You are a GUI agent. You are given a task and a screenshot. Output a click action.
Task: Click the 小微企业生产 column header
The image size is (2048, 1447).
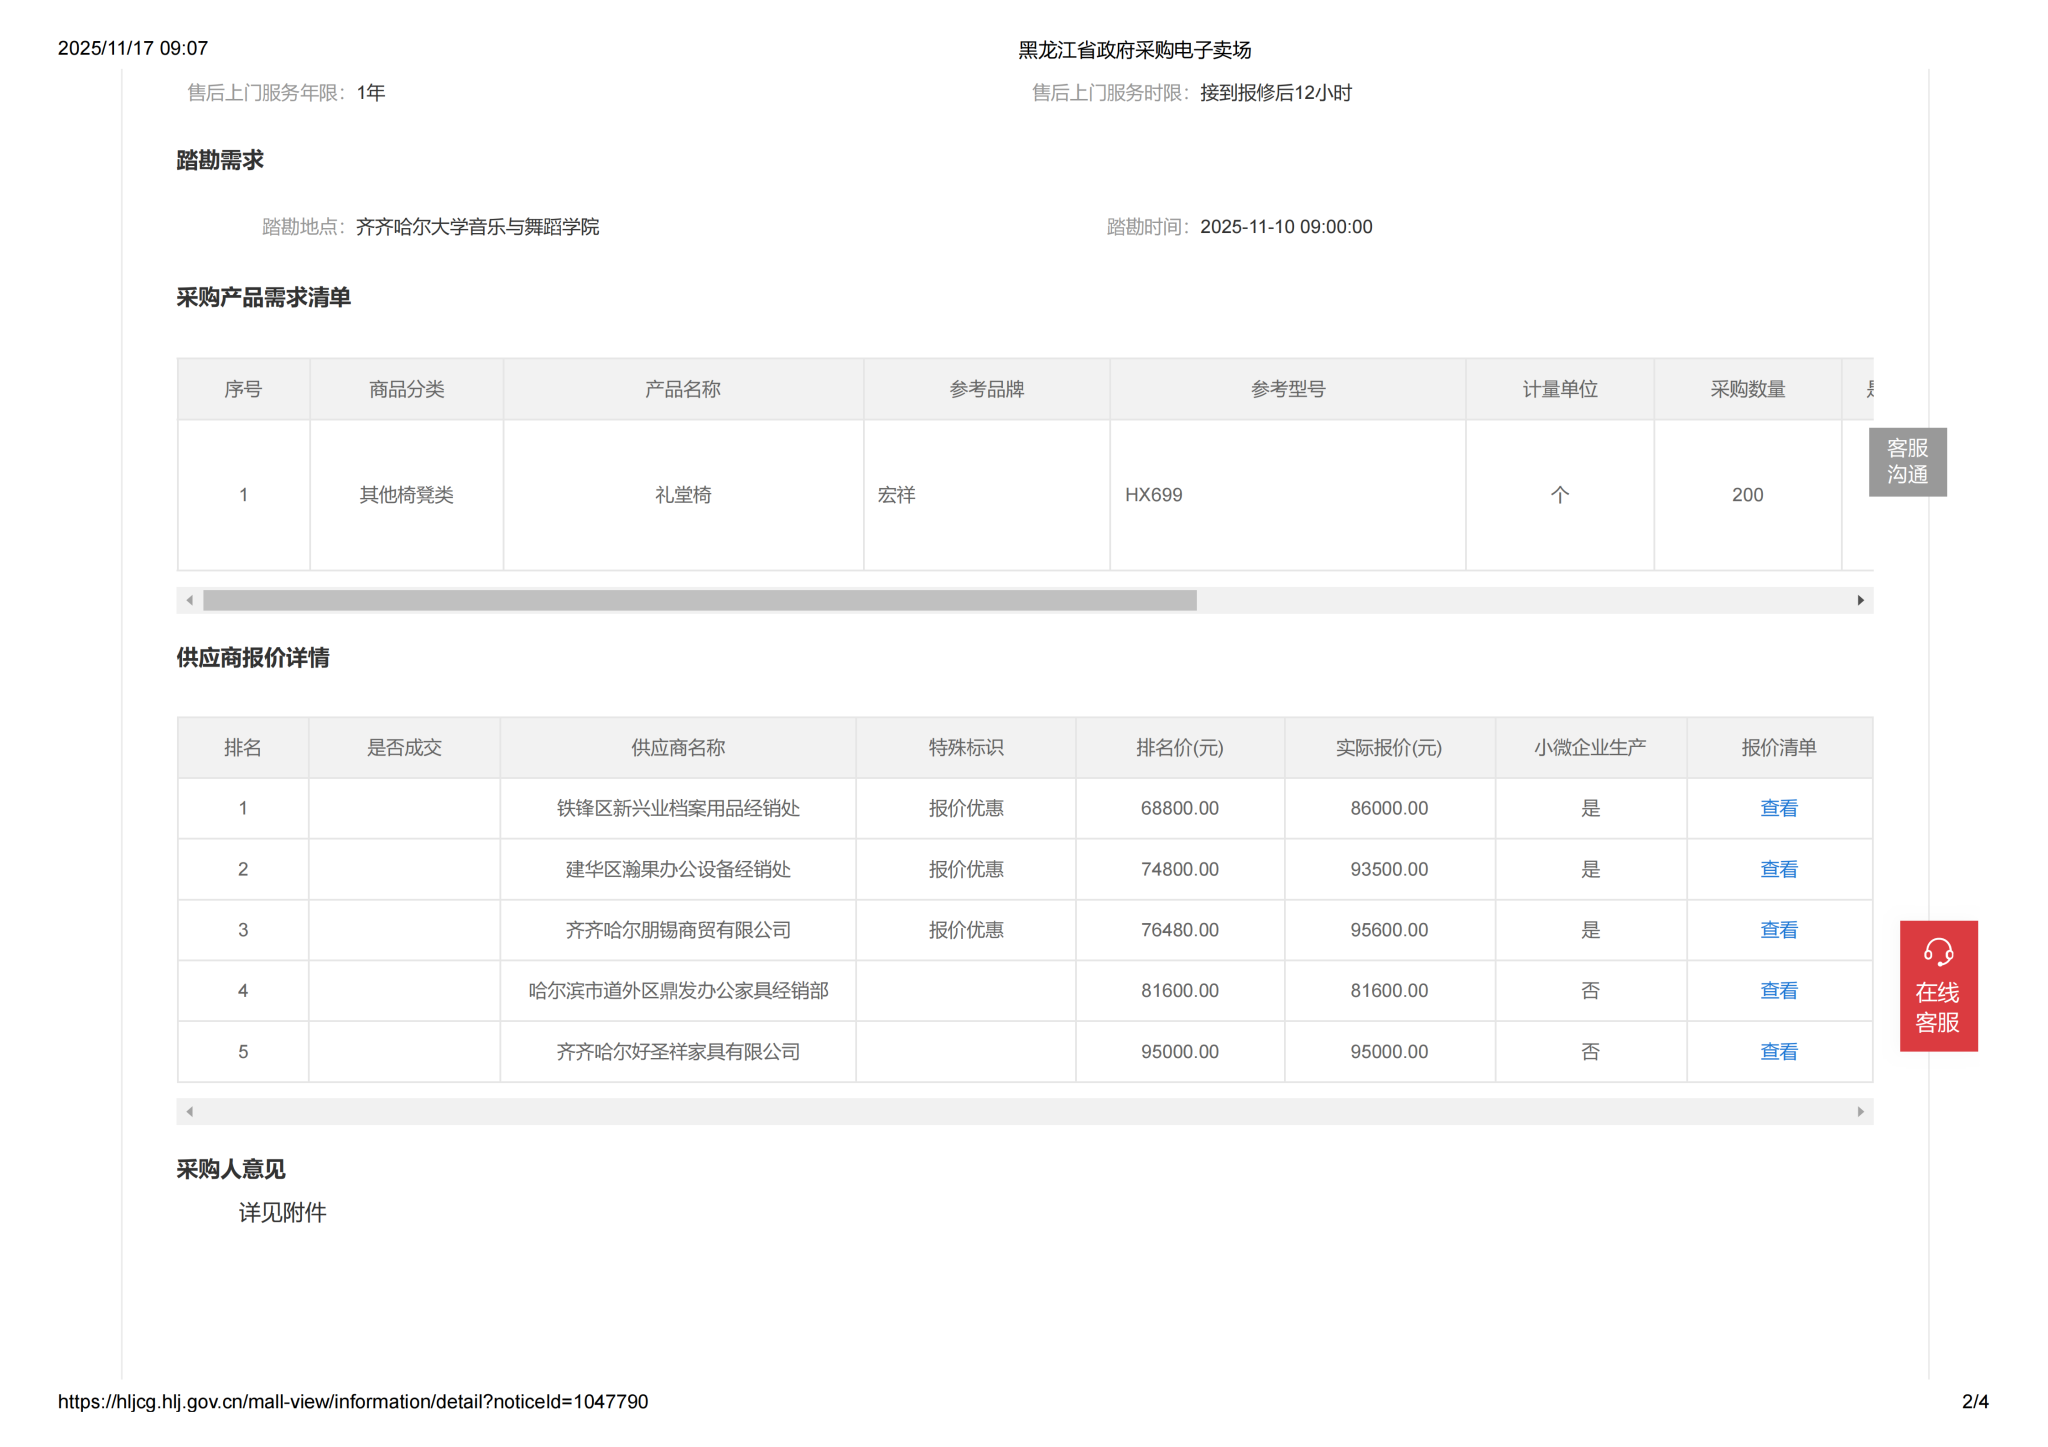click(x=1589, y=747)
